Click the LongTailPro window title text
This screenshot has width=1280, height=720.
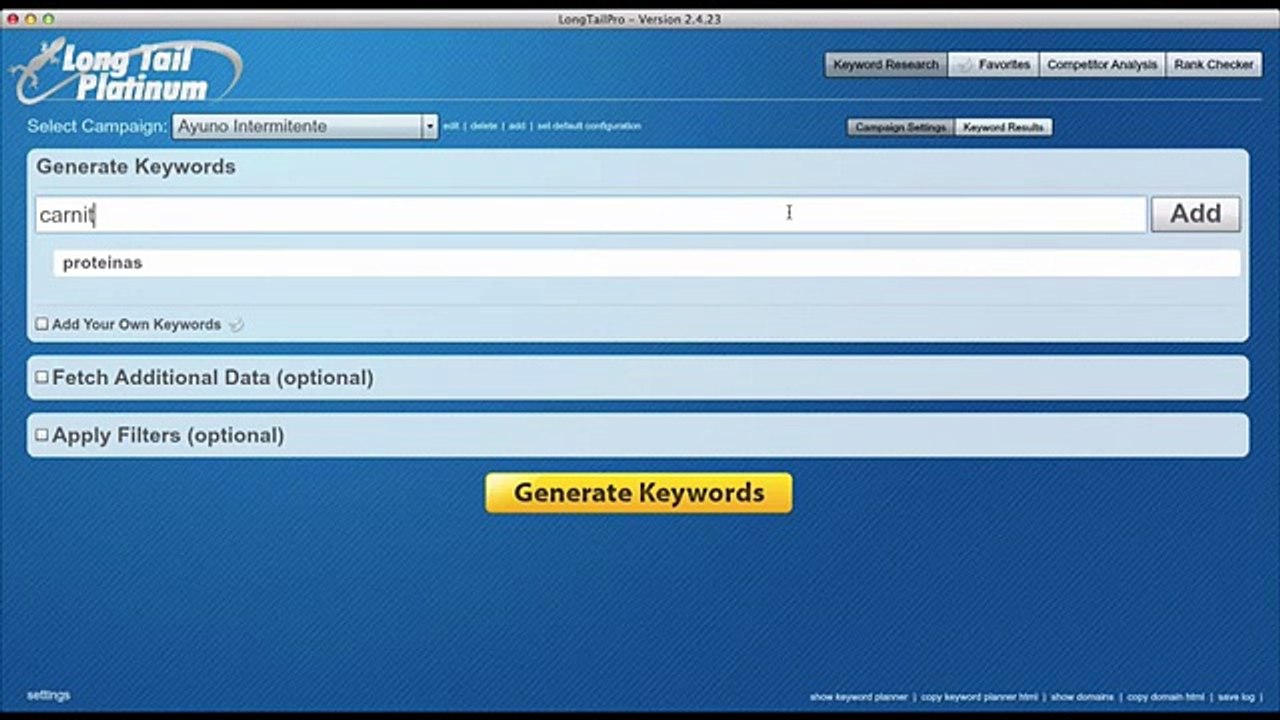pos(640,19)
